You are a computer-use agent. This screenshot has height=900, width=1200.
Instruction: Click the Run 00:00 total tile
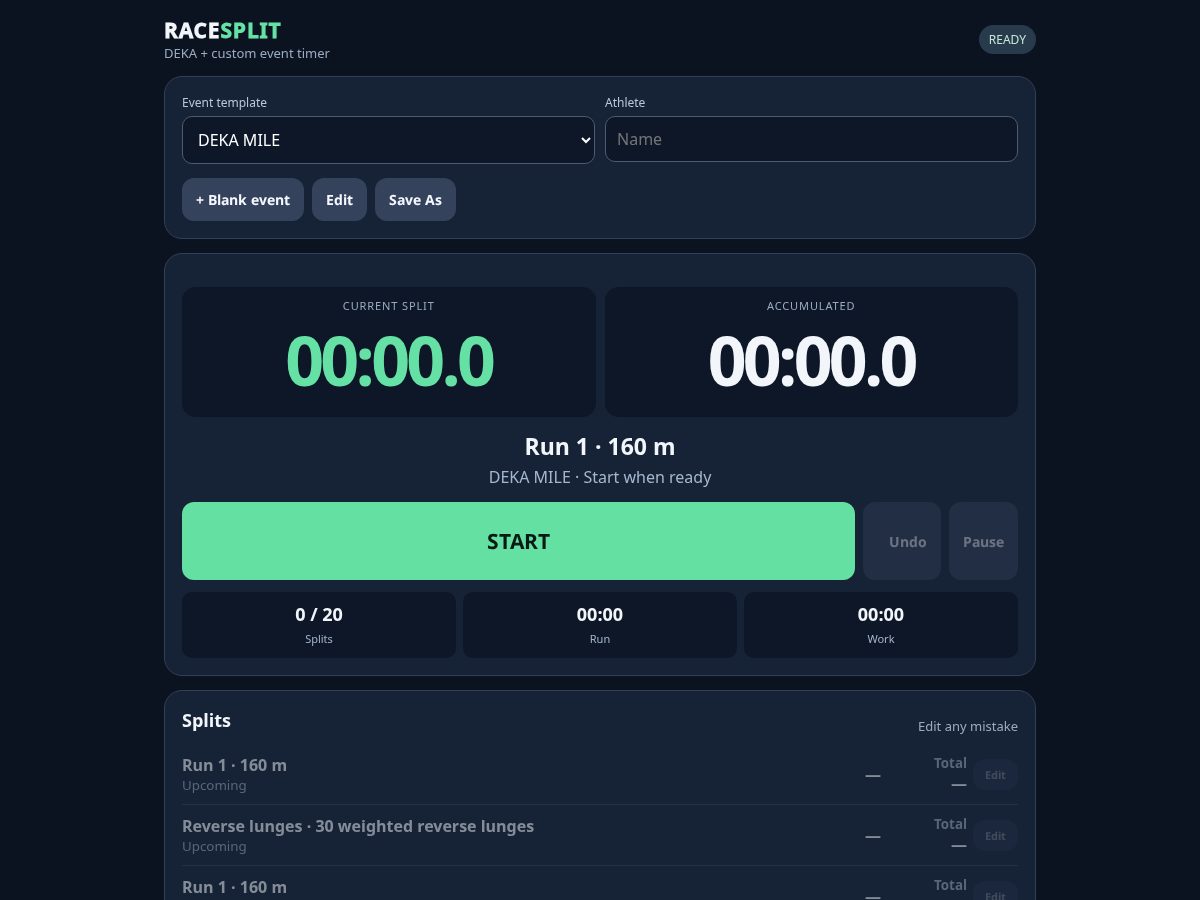(600, 625)
